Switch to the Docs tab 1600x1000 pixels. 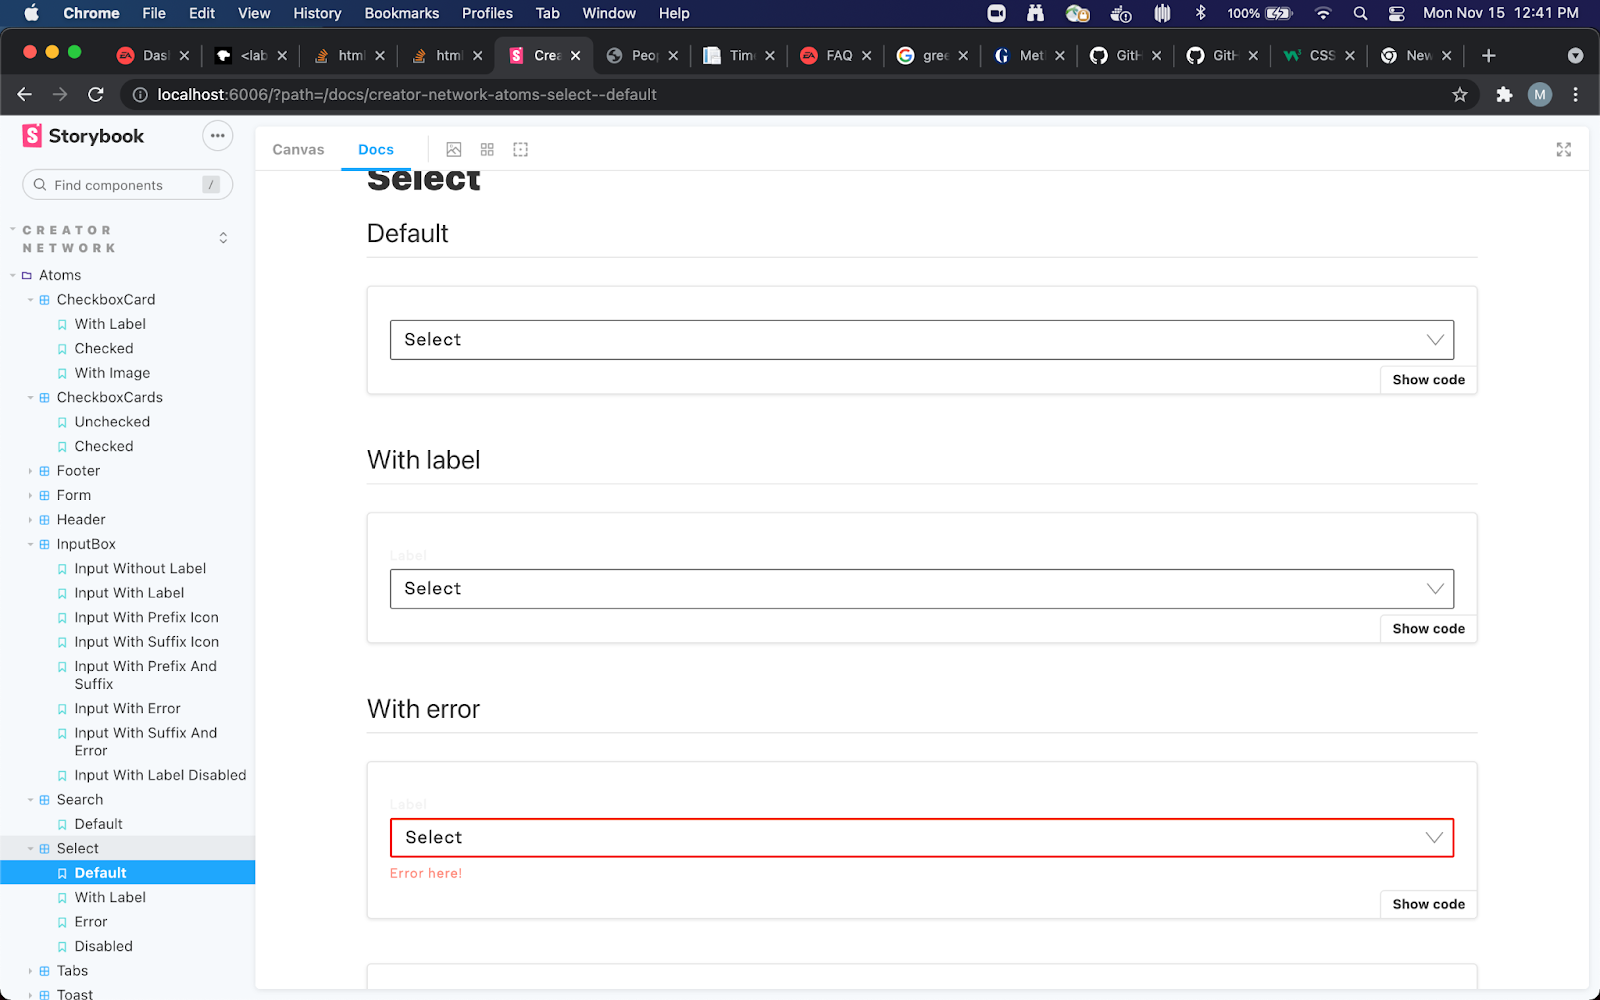[x=376, y=149]
